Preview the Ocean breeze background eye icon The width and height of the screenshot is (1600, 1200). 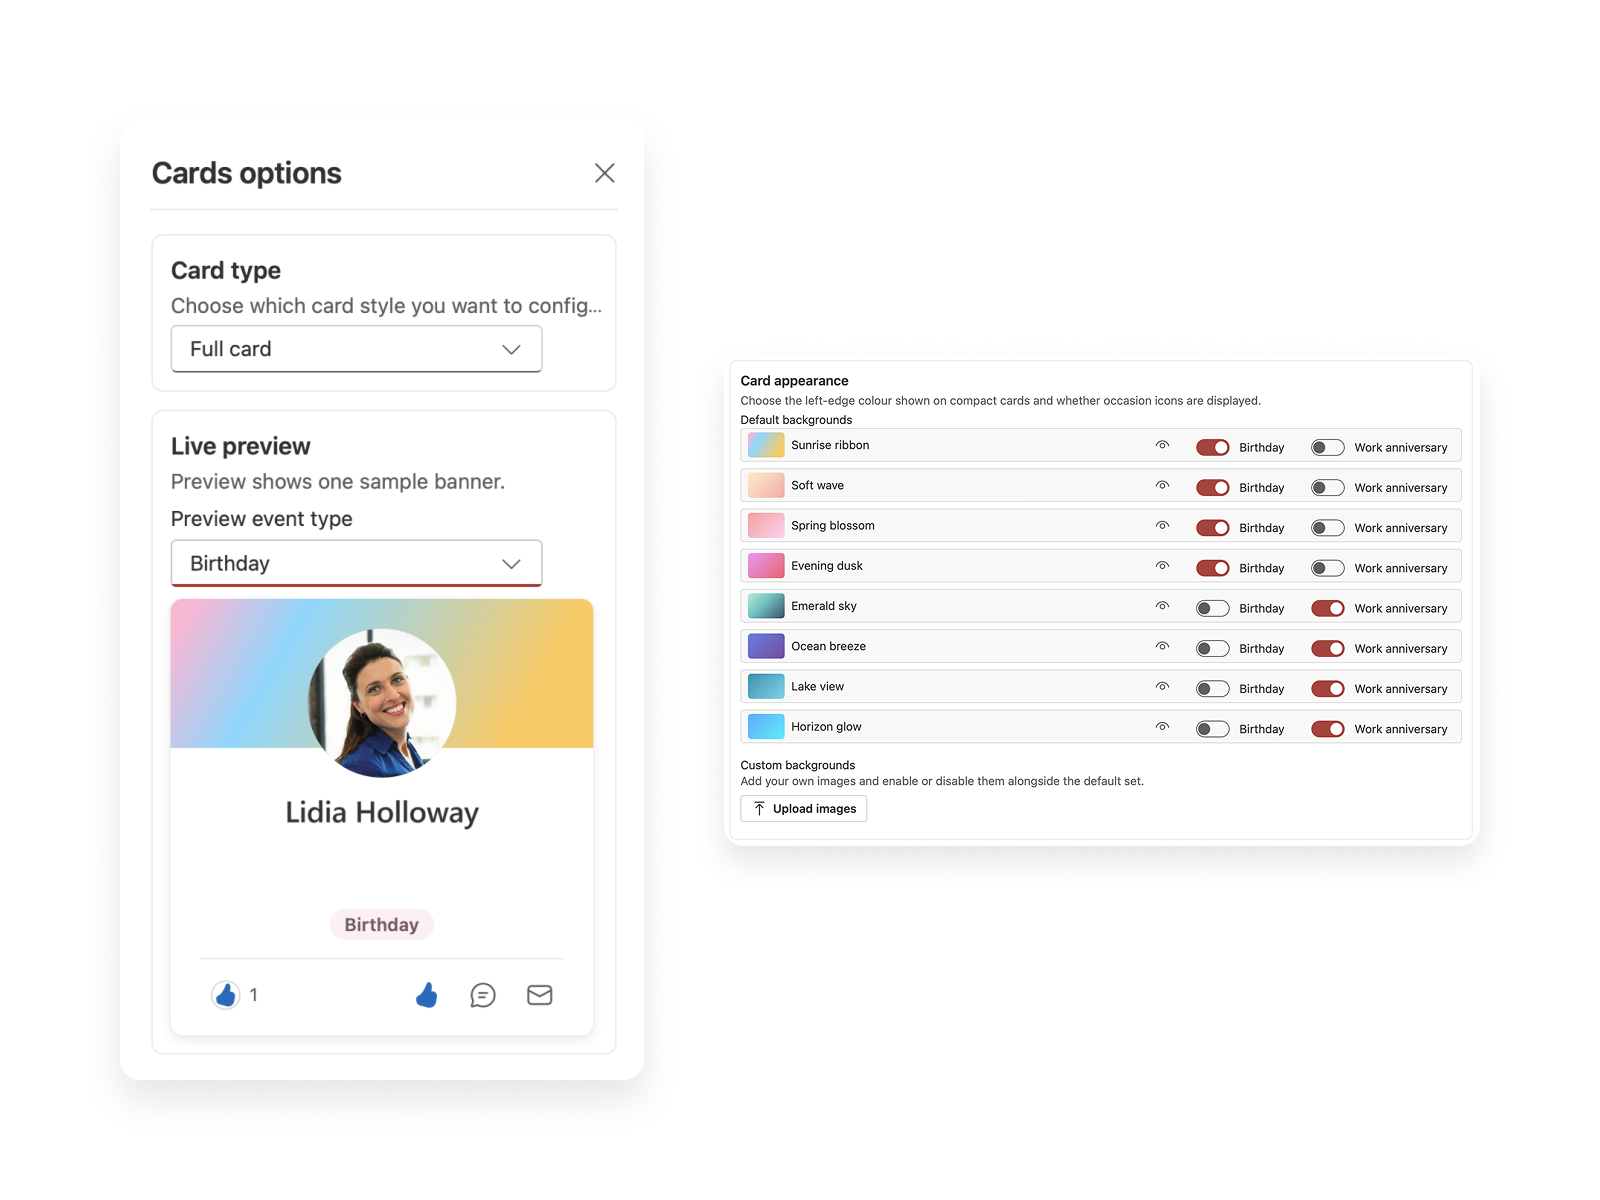point(1162,646)
